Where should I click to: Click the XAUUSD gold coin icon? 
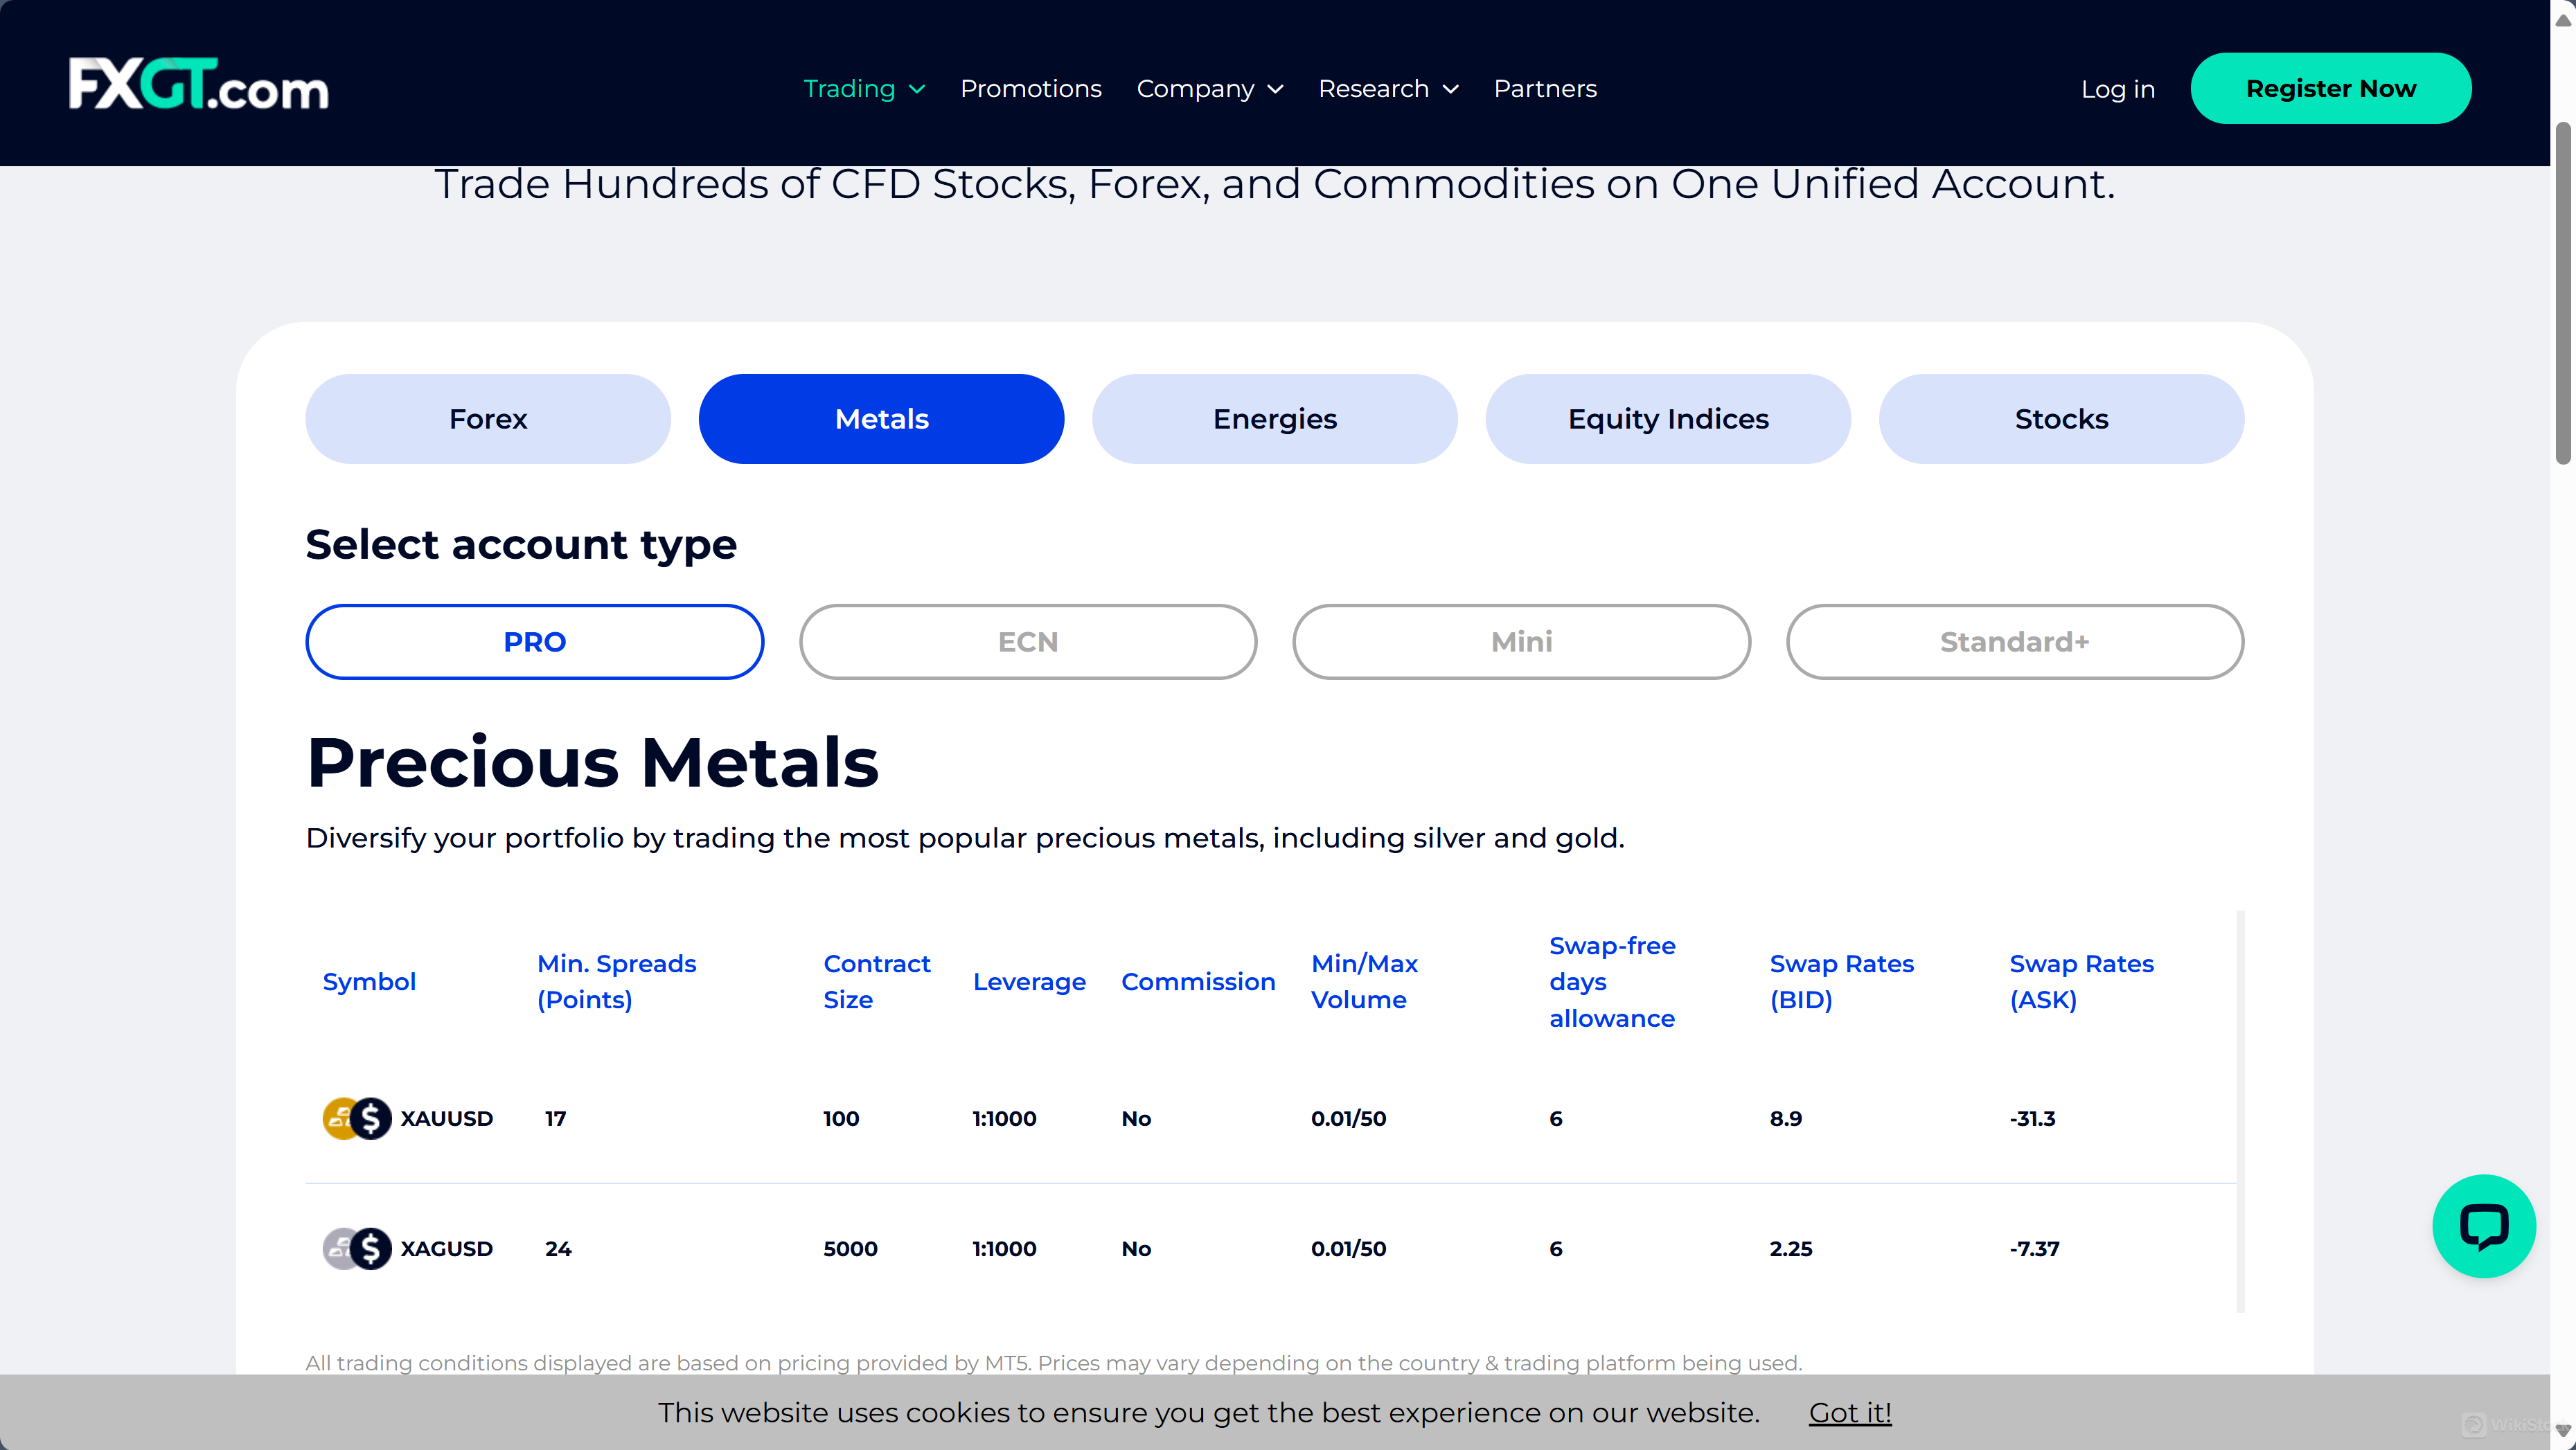pos(355,1118)
